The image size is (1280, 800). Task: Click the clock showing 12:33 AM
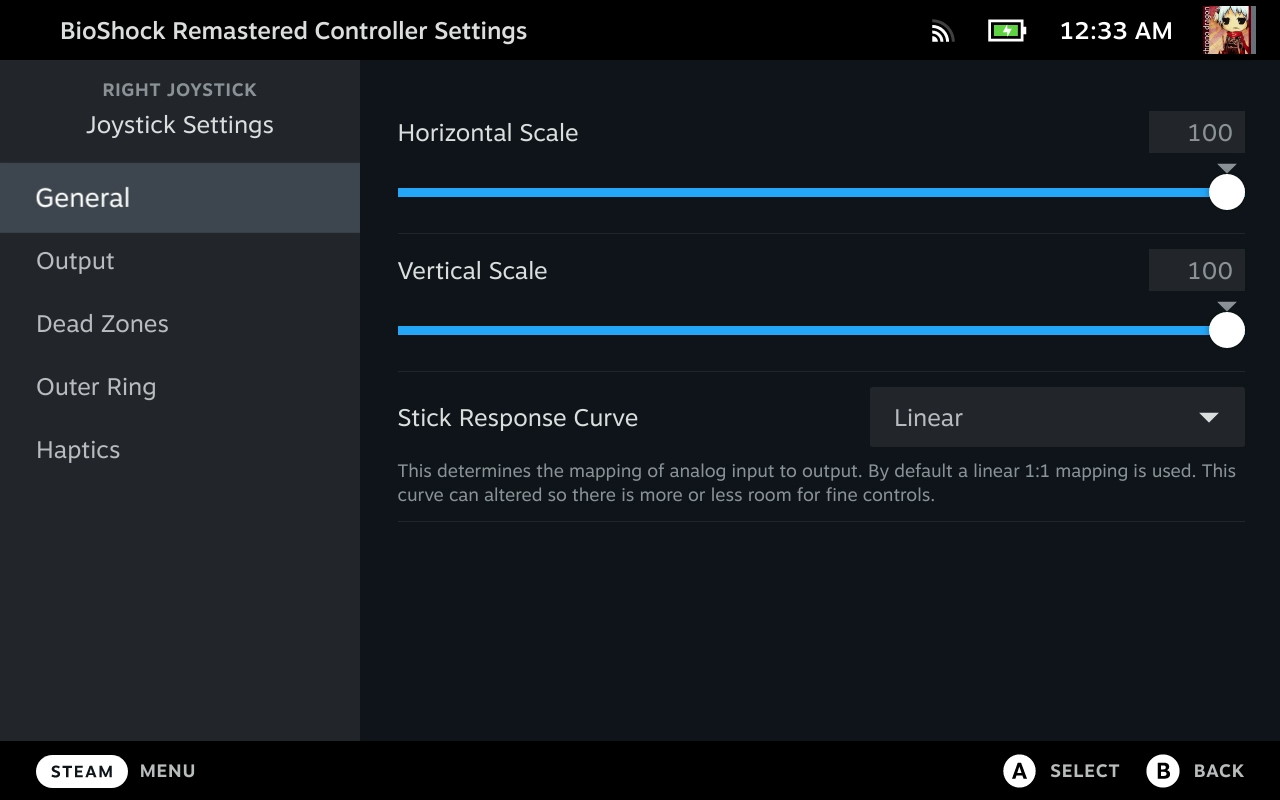point(1115,31)
